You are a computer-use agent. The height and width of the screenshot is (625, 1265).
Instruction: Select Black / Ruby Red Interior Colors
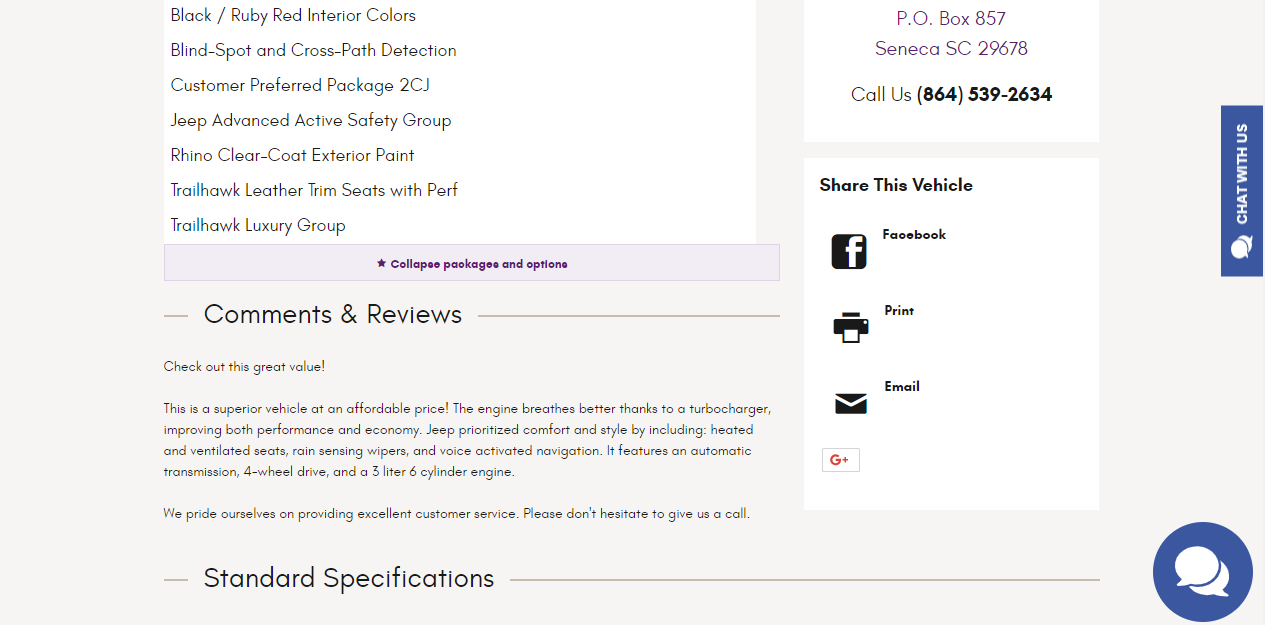[x=293, y=15]
